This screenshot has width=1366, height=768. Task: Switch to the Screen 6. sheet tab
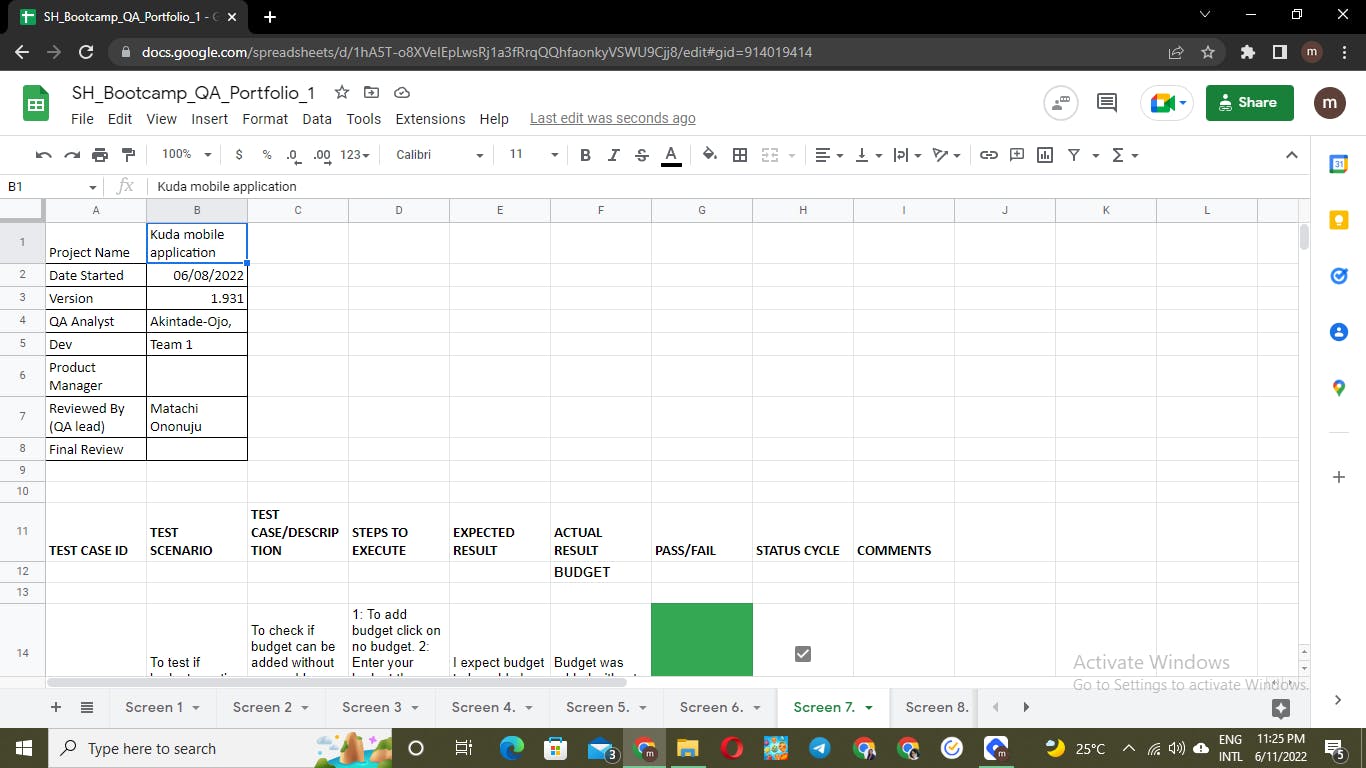720,707
